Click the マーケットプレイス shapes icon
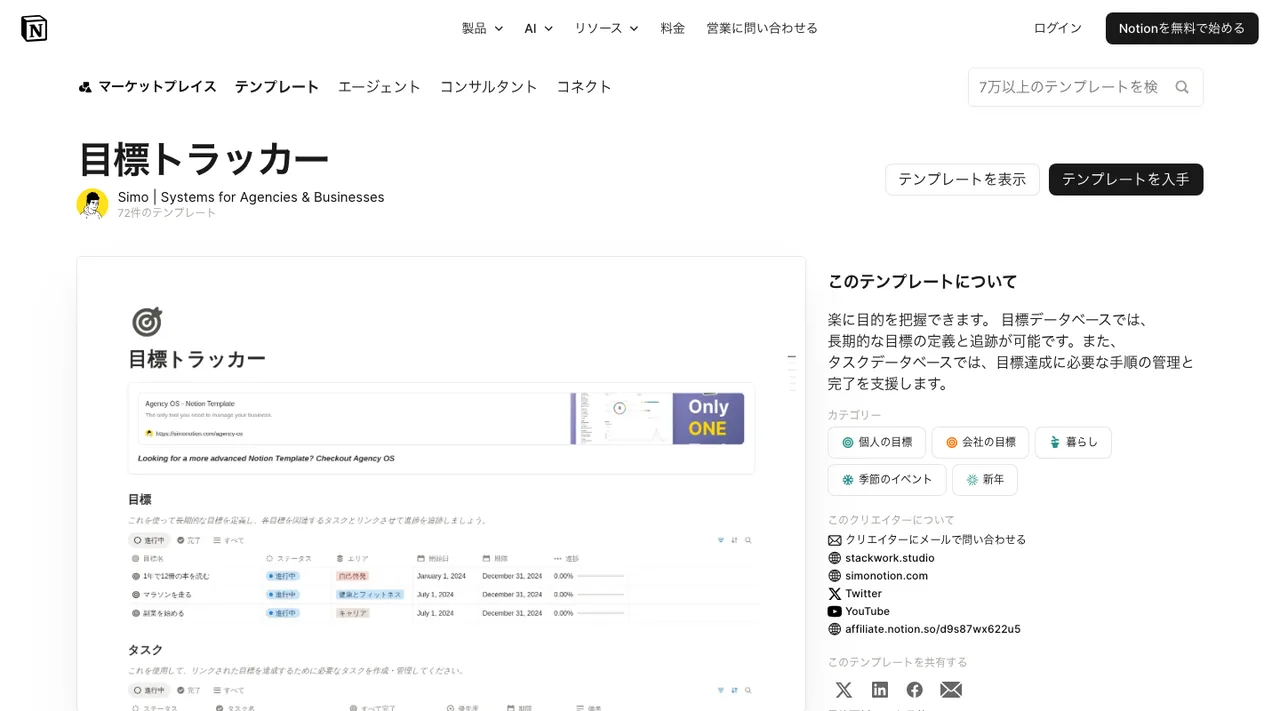Viewport: 1280px width, 711px height. point(85,87)
